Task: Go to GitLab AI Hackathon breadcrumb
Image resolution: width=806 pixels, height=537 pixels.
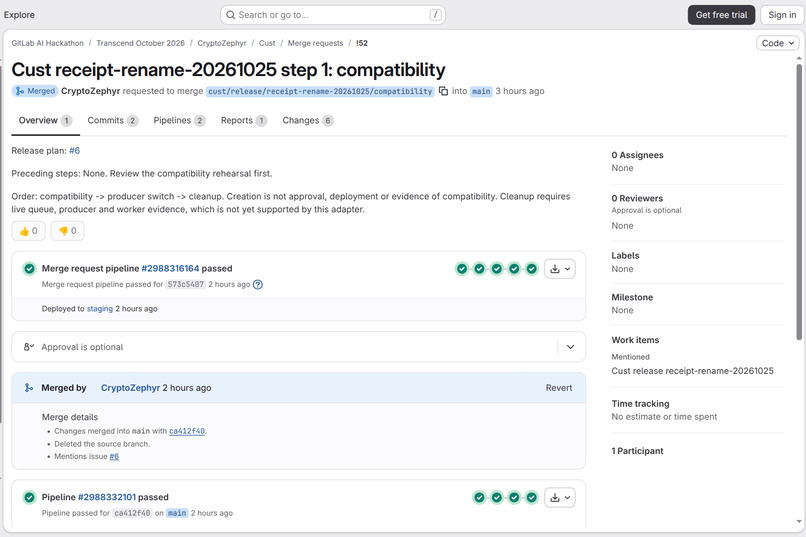Action: click(x=48, y=43)
